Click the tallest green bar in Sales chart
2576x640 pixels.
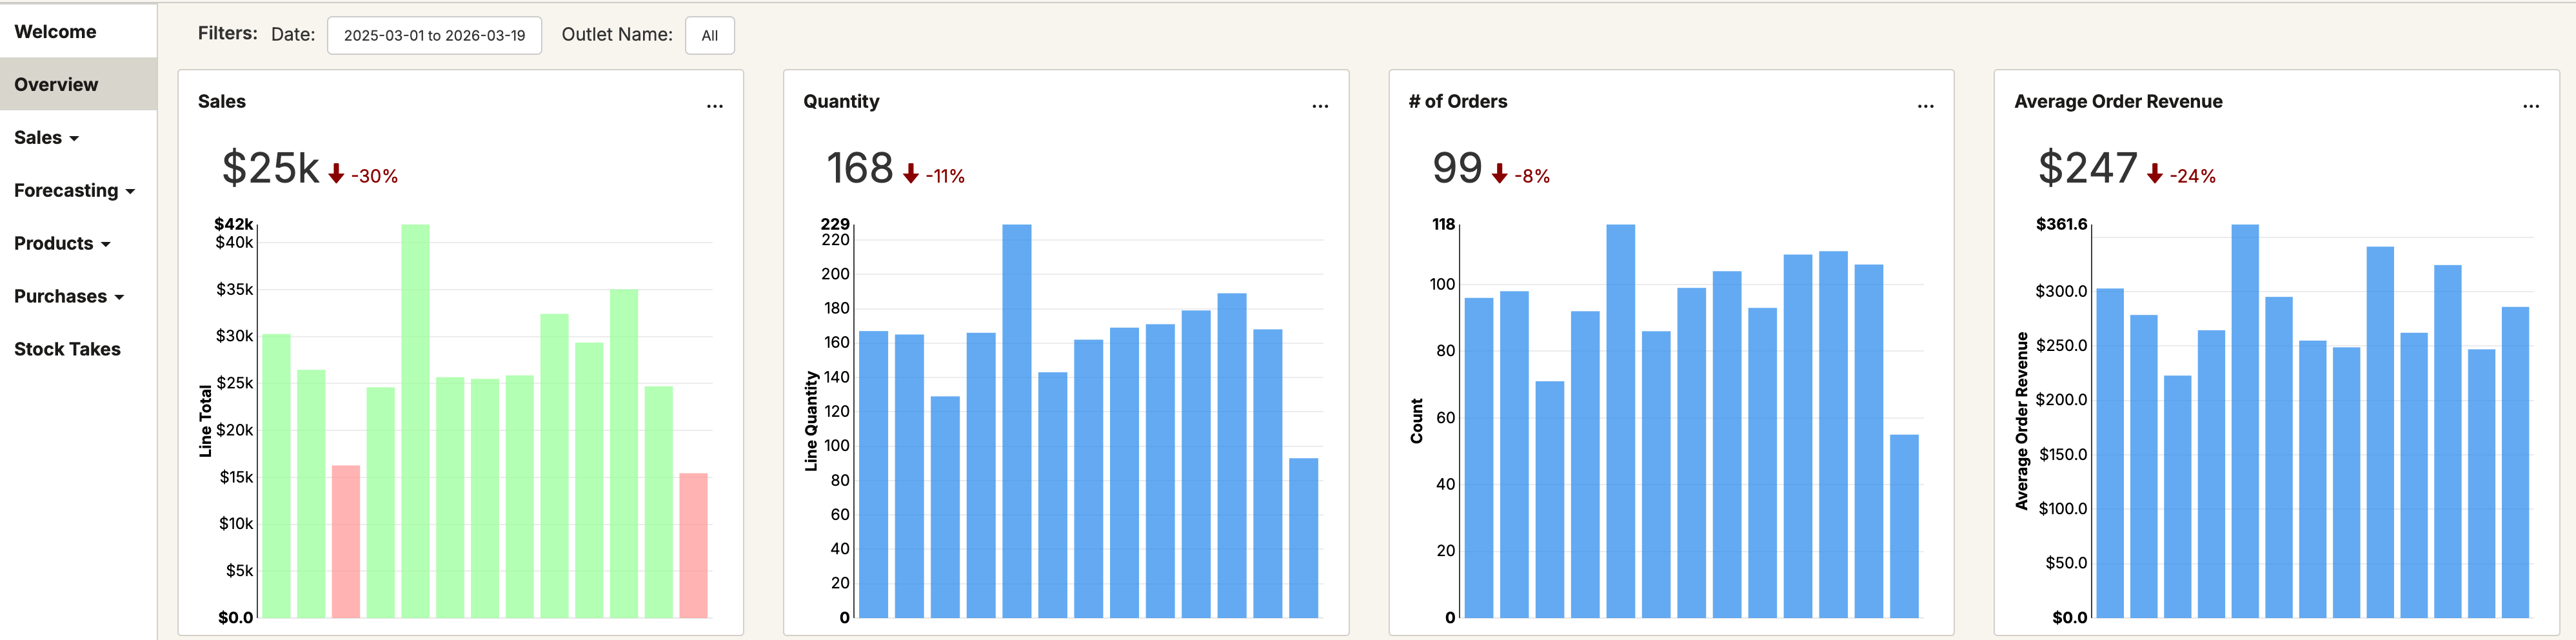click(415, 420)
